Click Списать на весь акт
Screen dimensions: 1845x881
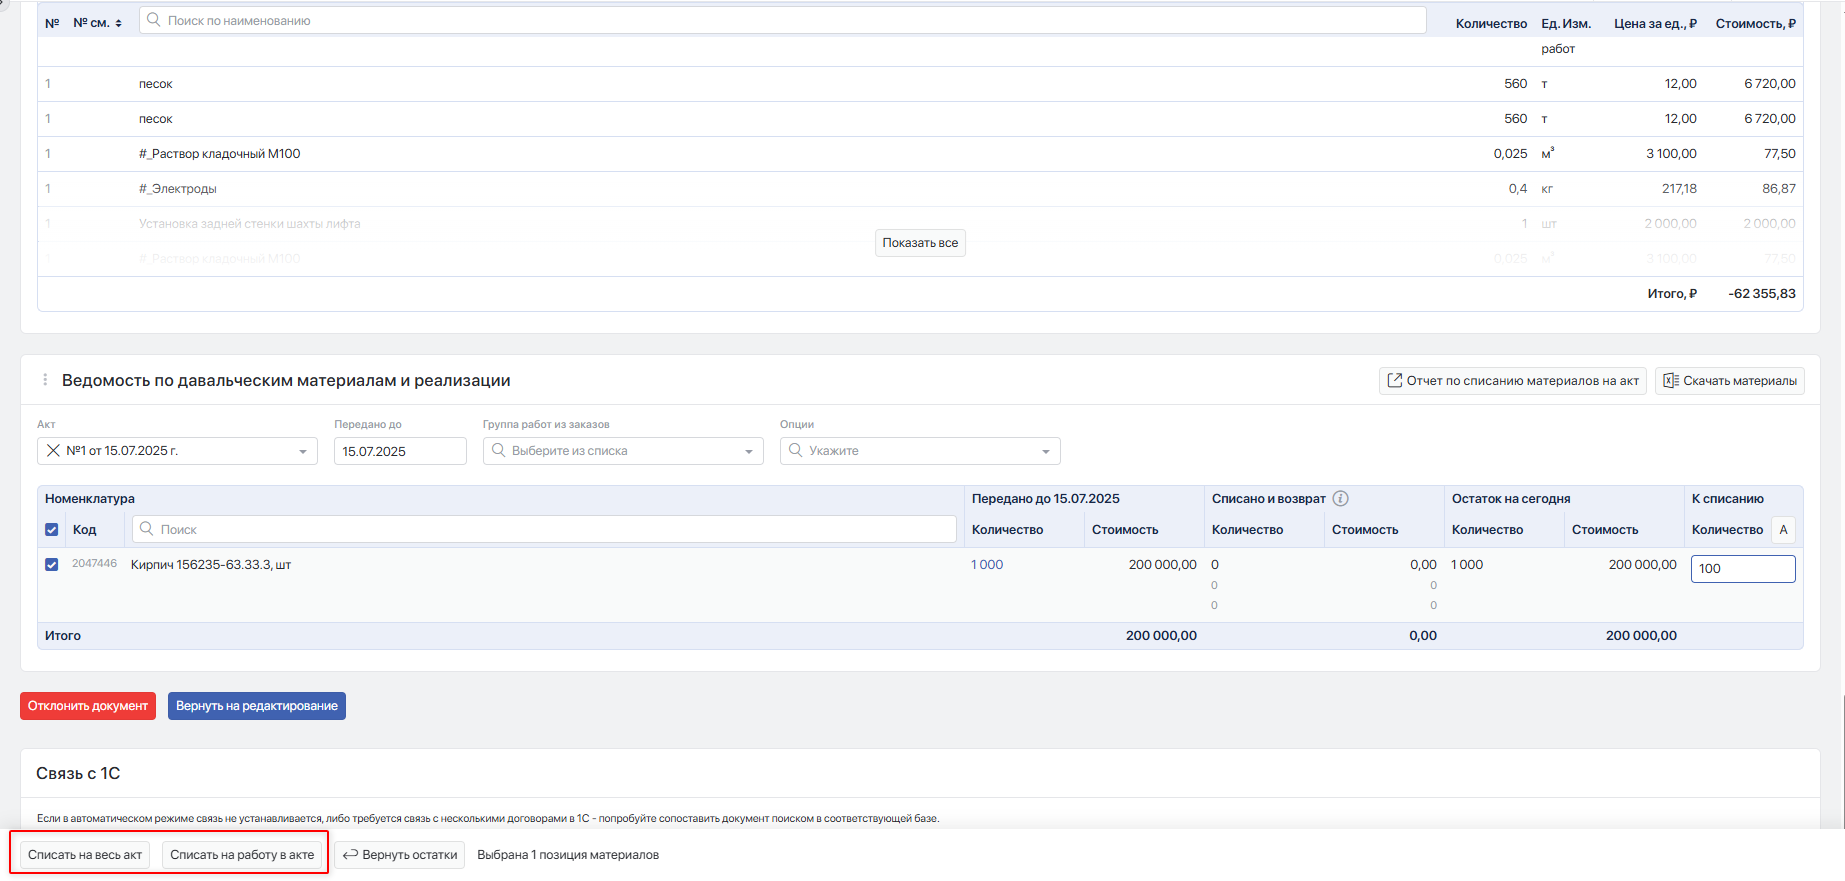point(85,855)
